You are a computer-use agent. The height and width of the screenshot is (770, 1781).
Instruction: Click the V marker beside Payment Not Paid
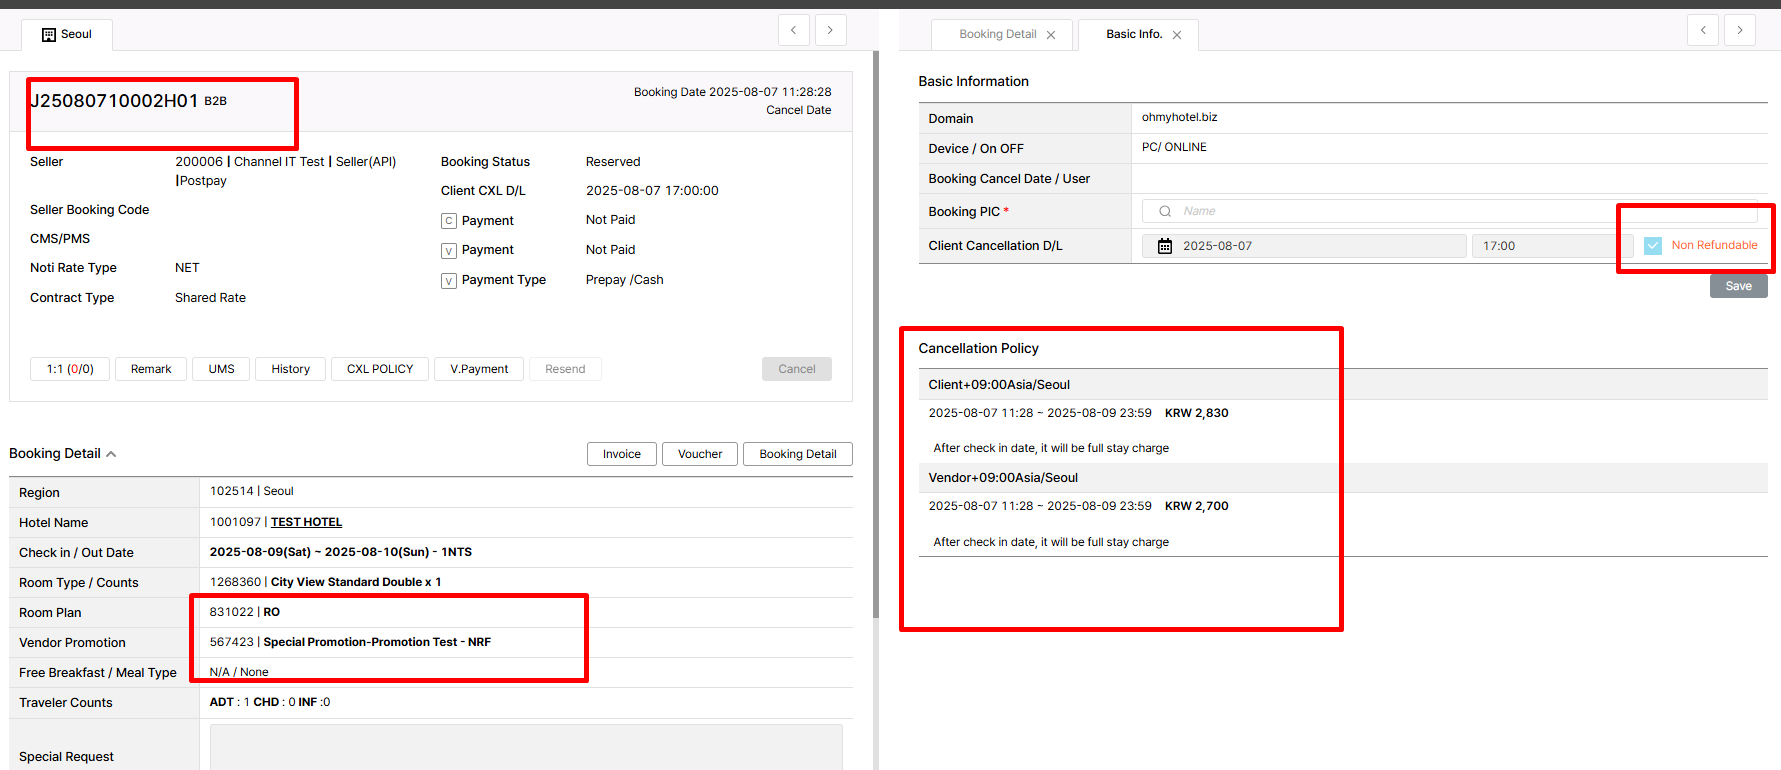(449, 251)
